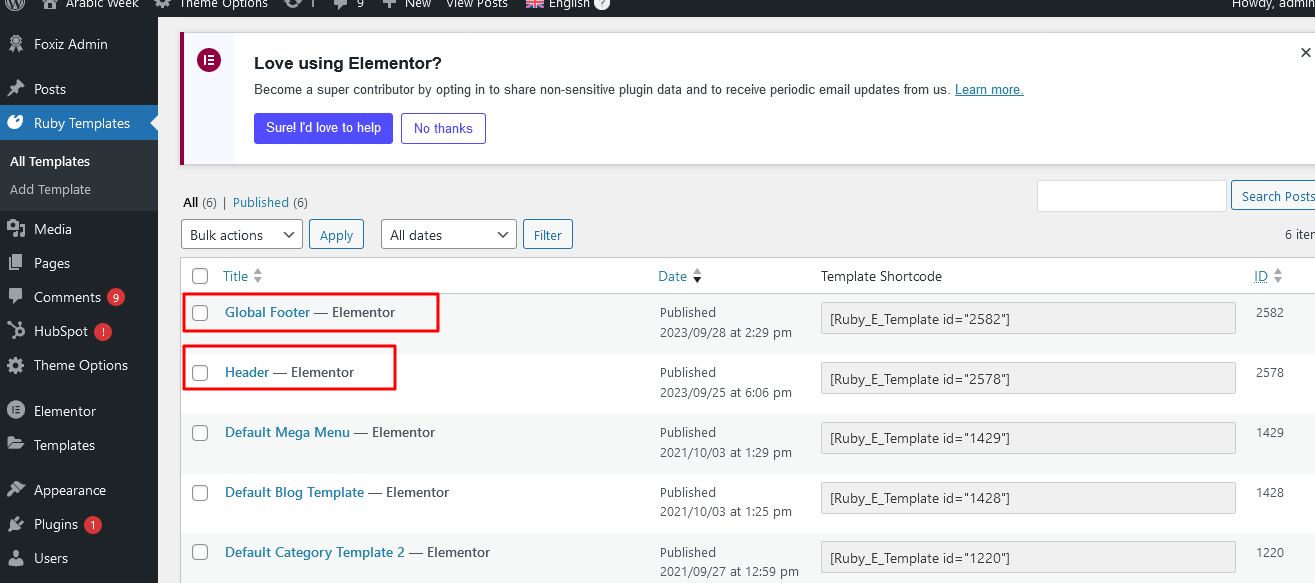The height and width of the screenshot is (583, 1315).
Task: Click the Appearance brush icon
Action: pos(15,490)
